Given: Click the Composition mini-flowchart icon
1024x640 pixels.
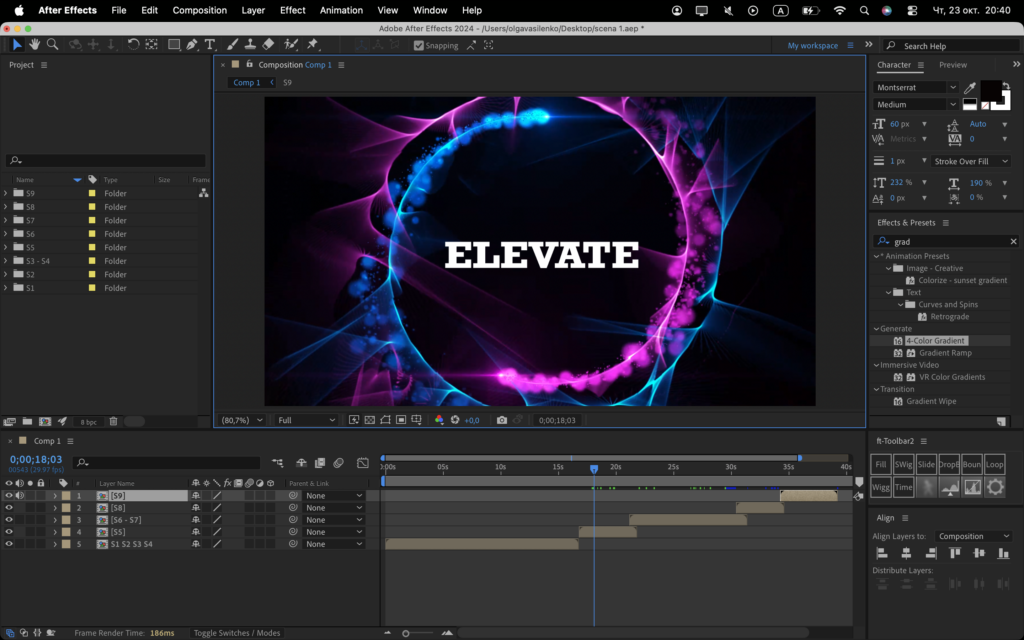Looking at the screenshot, I should (278, 462).
